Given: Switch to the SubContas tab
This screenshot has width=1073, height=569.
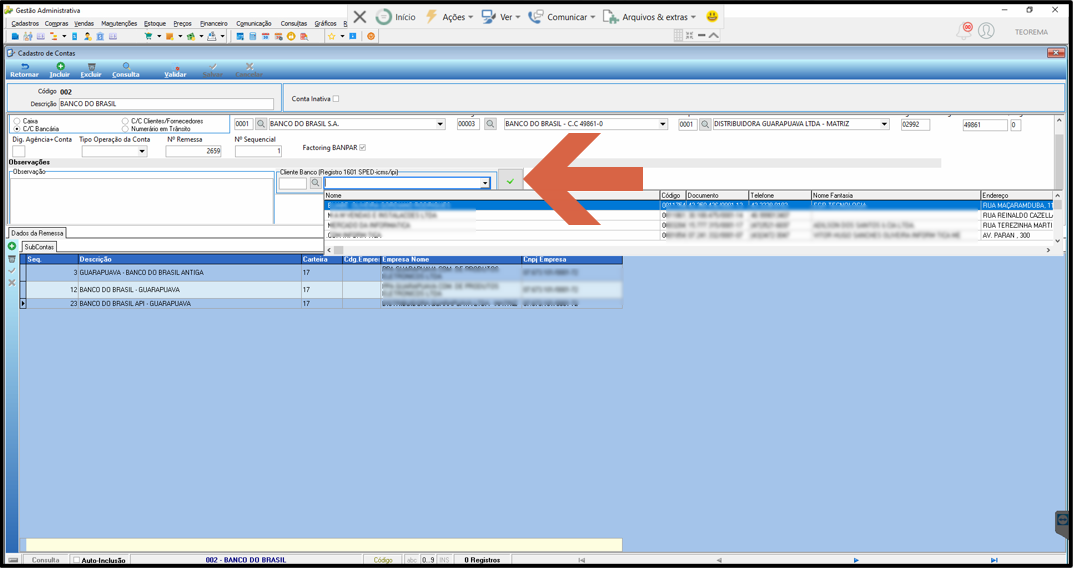Looking at the screenshot, I should (x=40, y=246).
